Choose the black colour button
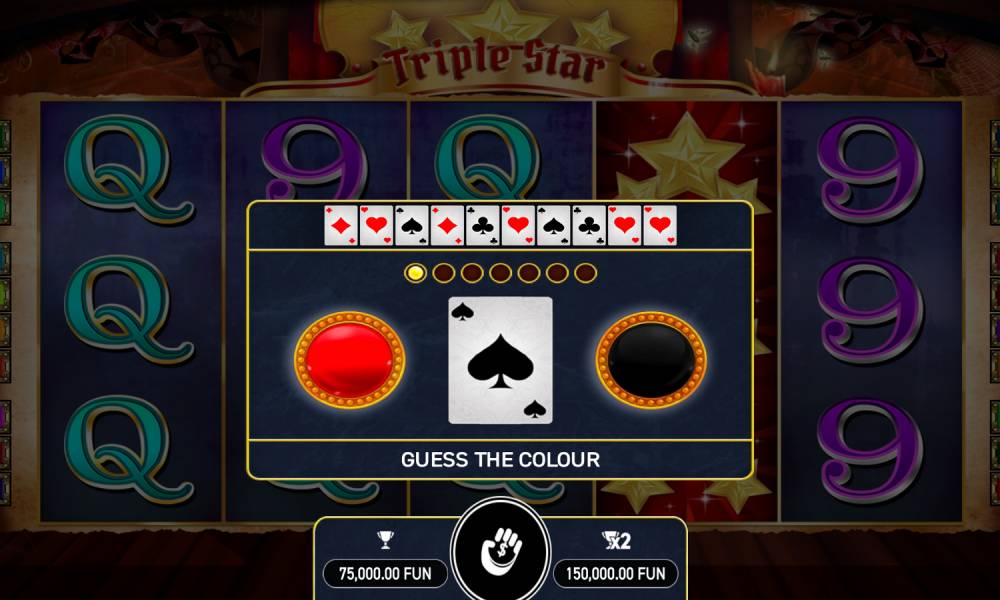This screenshot has width=1000, height=600. point(651,360)
